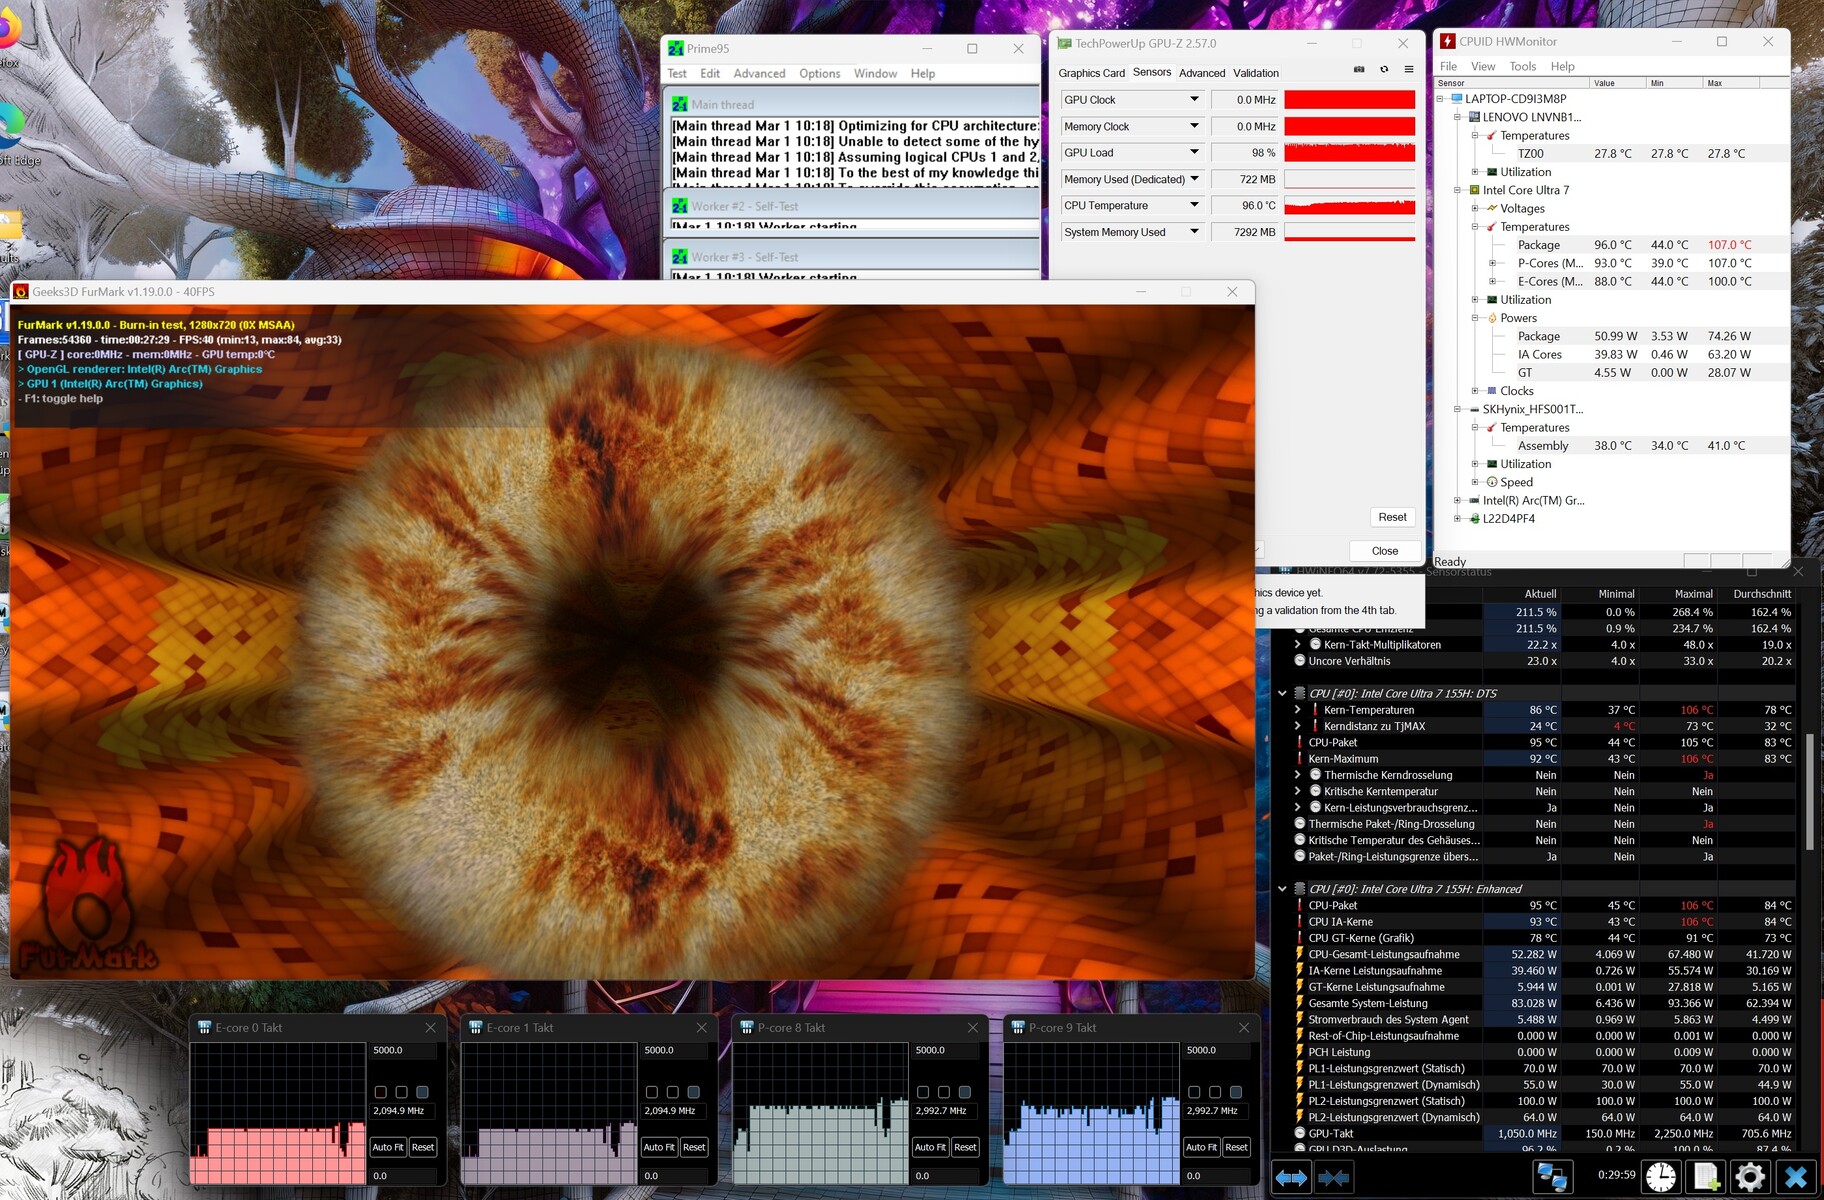Open the HWMonitor View menu
Screen dimensions: 1824x1200
[x=1483, y=67]
